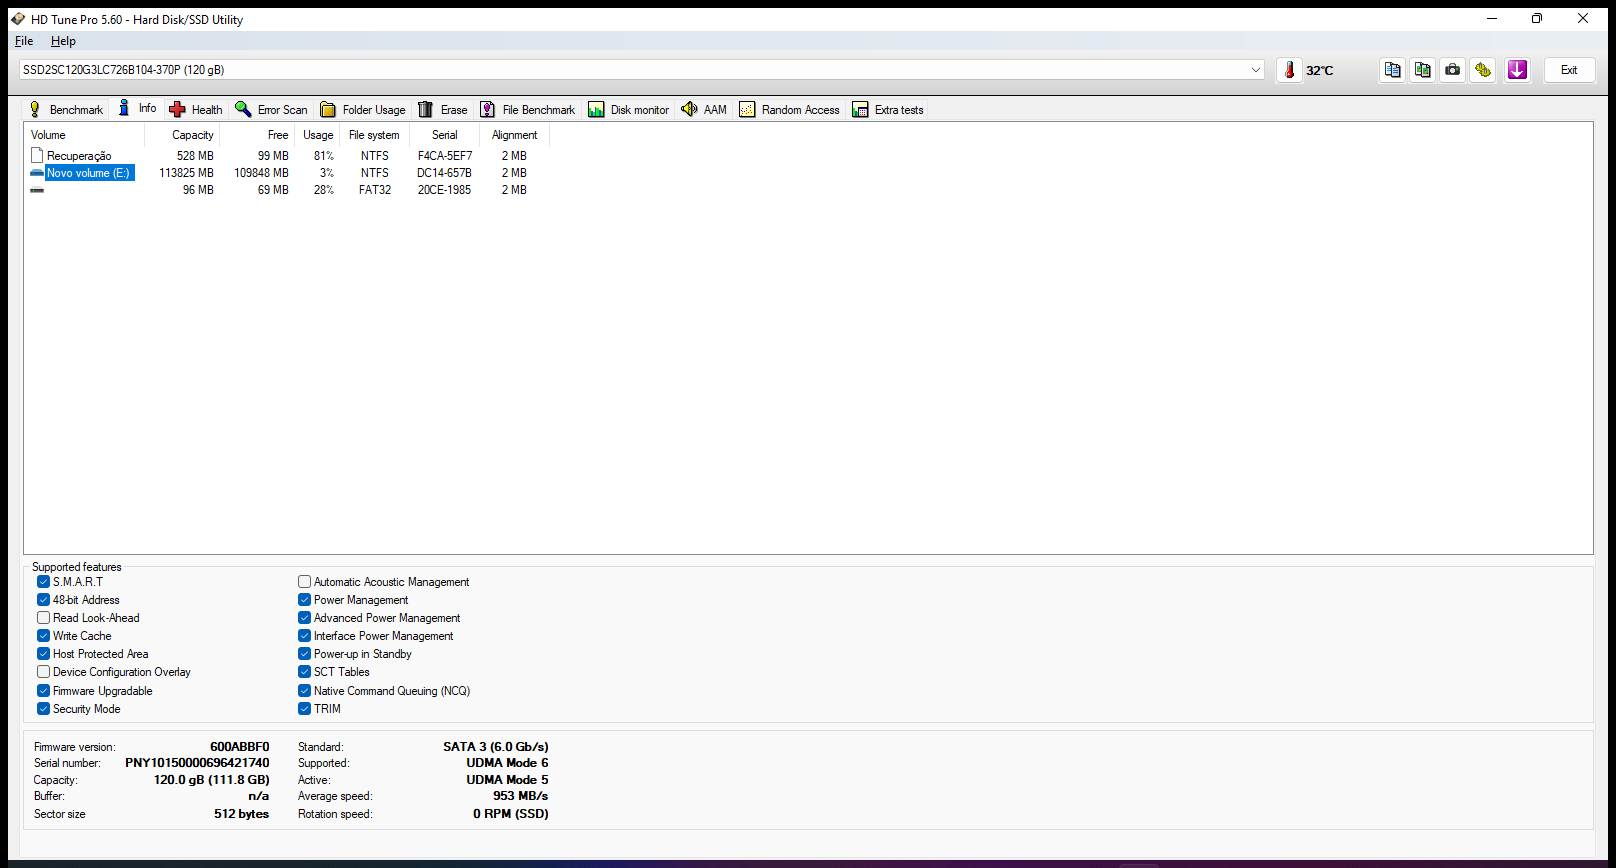Image resolution: width=1616 pixels, height=868 pixels.
Task: Copy screenshot to clipboard icon
Action: pyautogui.click(x=1423, y=70)
